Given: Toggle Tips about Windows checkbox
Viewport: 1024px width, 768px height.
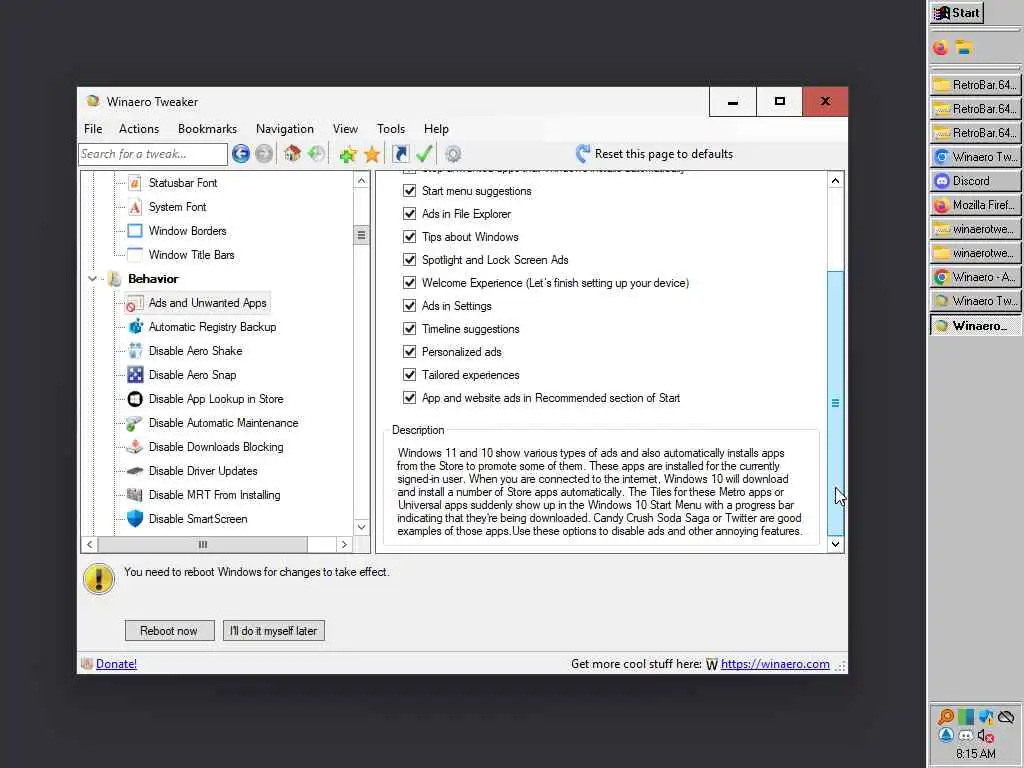Looking at the screenshot, I should tap(409, 236).
